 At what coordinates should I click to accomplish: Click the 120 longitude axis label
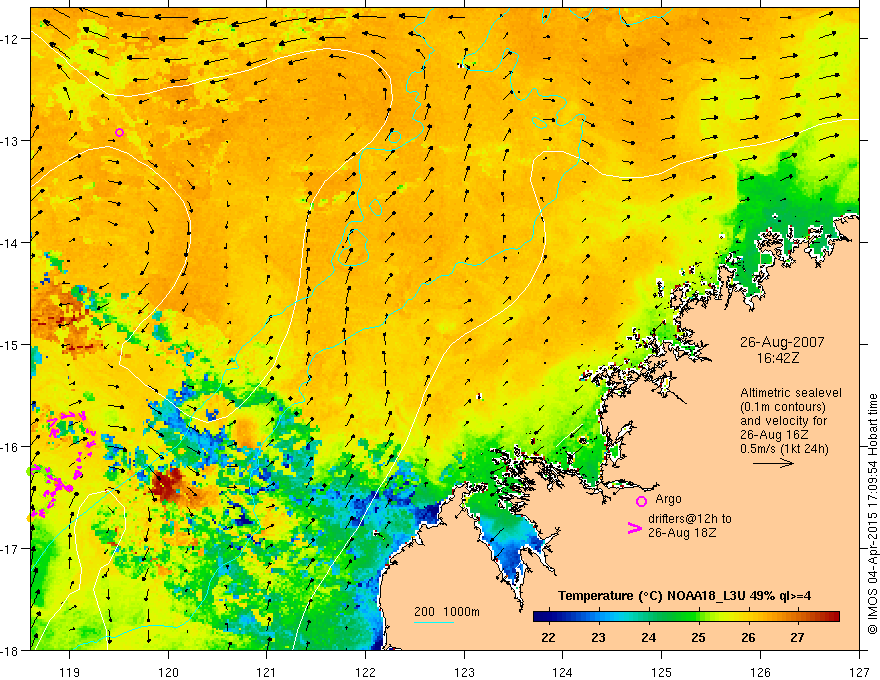[x=168, y=672]
